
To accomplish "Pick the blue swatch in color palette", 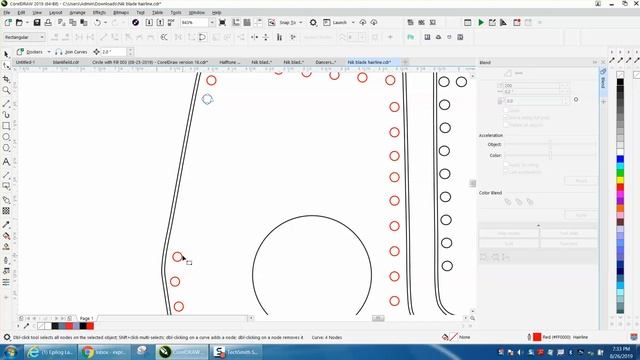I will (x=620, y=159).
